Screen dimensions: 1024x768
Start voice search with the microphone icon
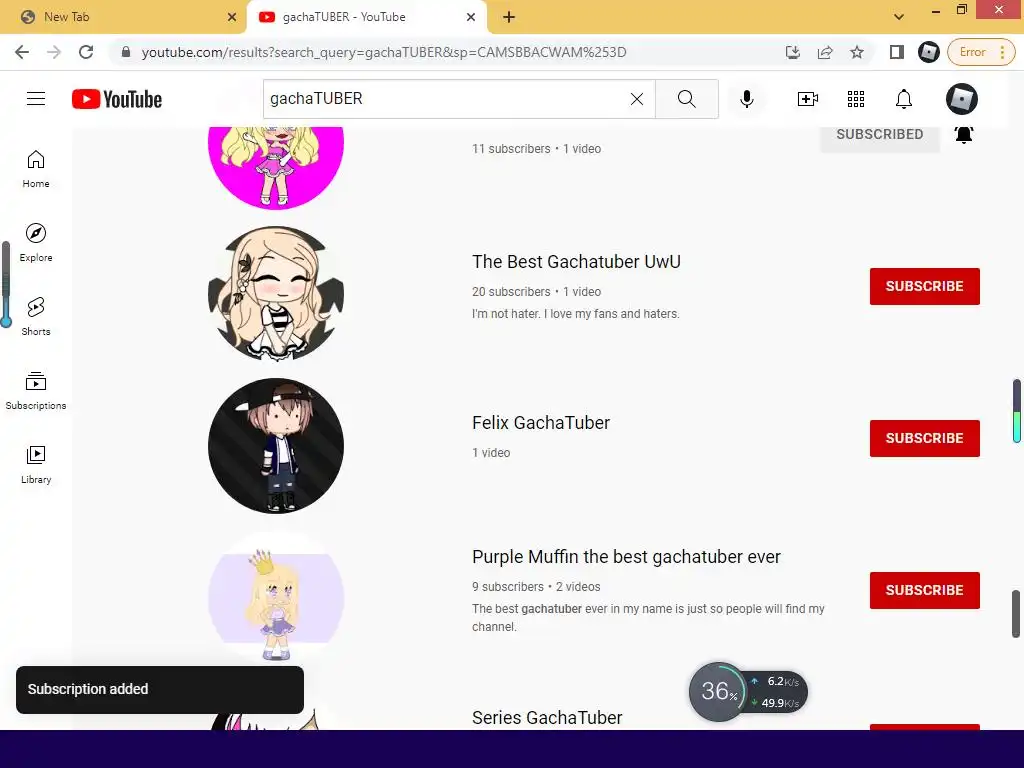[746, 99]
